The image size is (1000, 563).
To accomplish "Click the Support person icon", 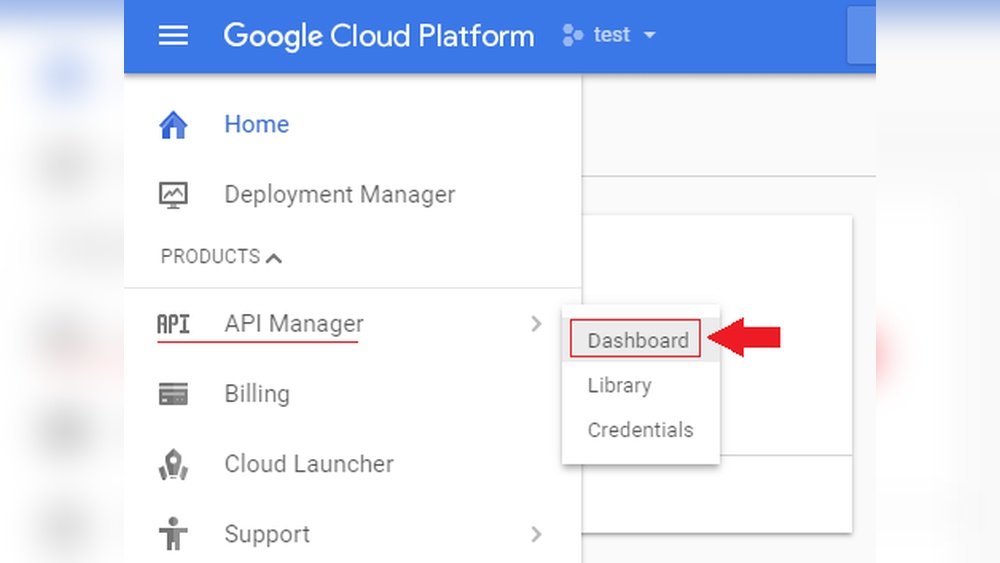I will click(173, 534).
